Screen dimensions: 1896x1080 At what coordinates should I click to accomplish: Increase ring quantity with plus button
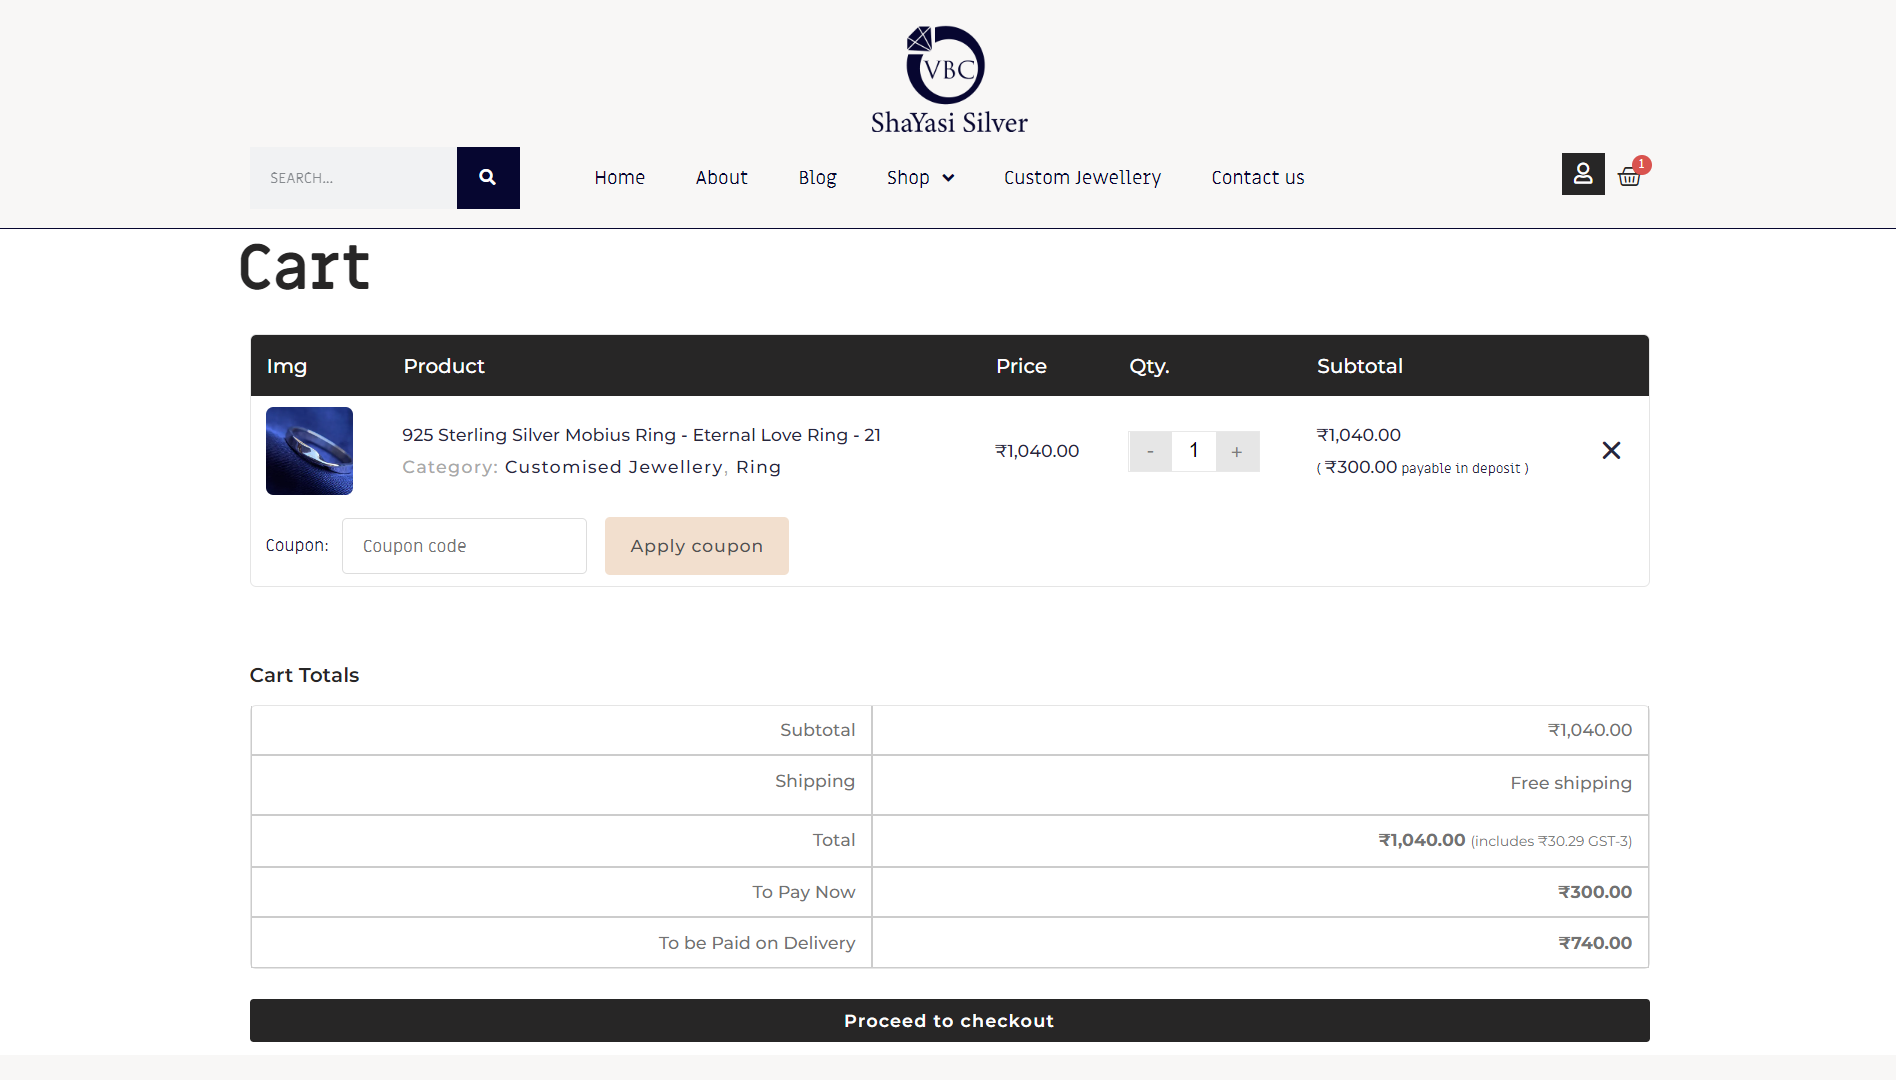tap(1237, 452)
